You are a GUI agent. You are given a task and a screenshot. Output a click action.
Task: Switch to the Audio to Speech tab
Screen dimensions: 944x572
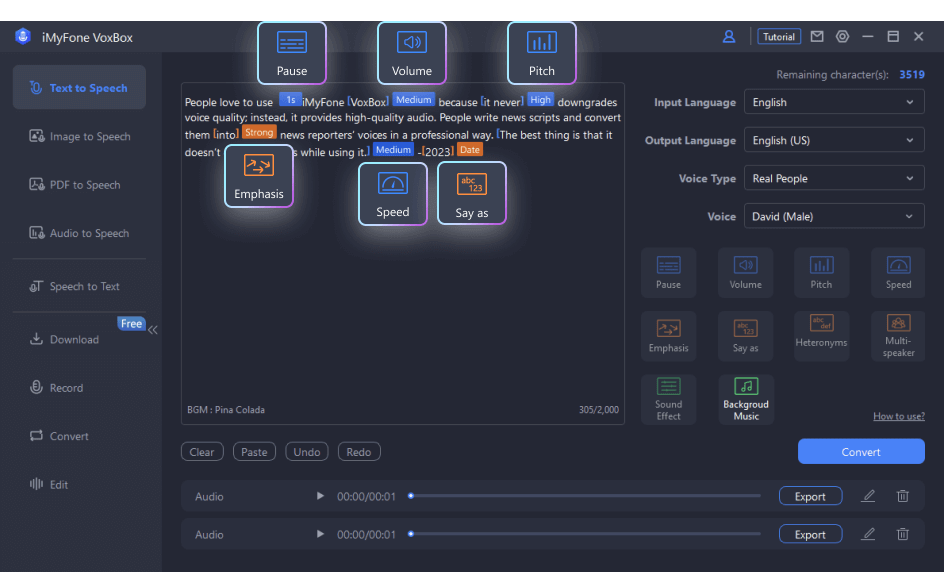click(x=79, y=233)
